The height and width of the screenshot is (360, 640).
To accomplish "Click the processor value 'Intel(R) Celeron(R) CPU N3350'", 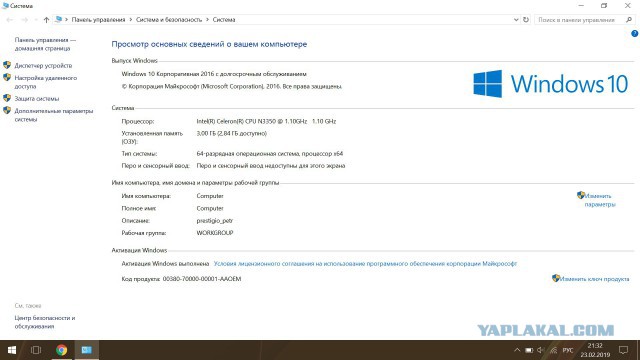I will click(266, 121).
